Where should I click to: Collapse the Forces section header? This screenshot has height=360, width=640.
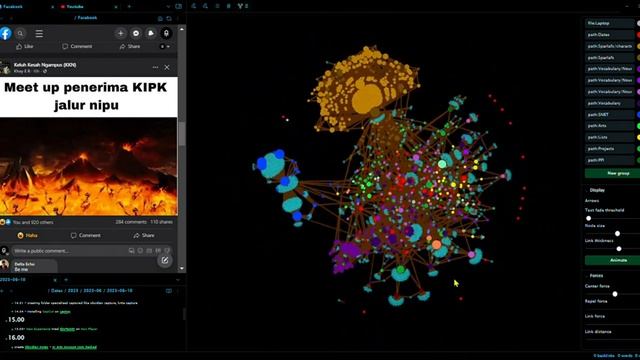[596, 276]
